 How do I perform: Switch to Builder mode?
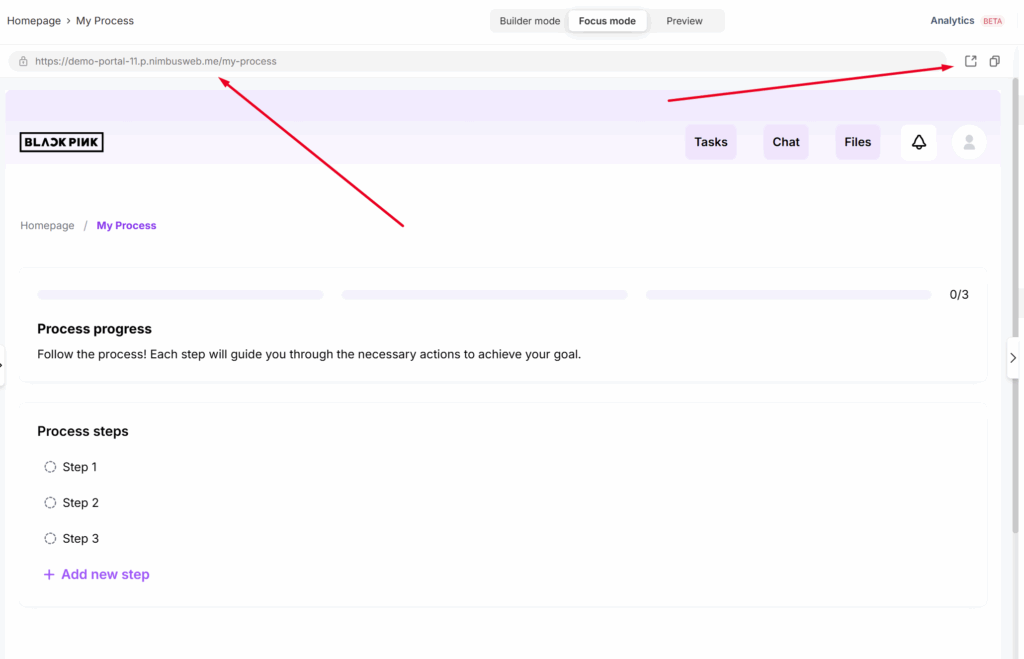[530, 21]
